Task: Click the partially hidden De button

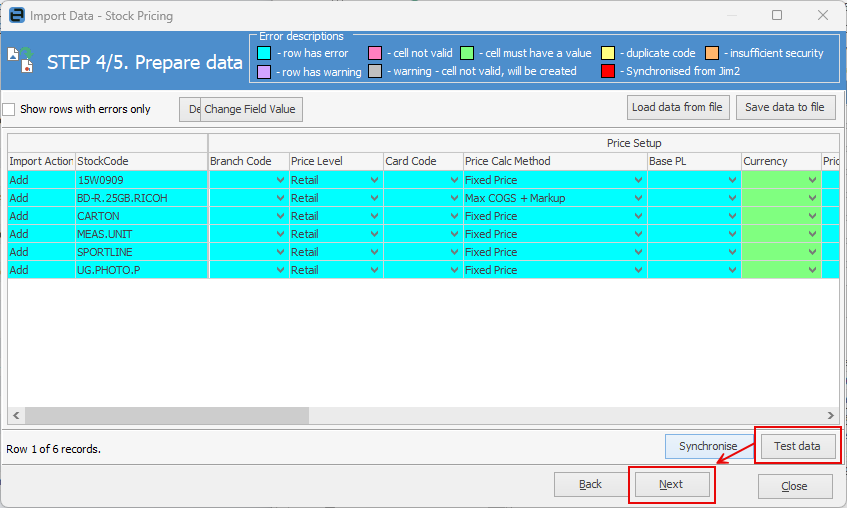Action: tap(190, 109)
